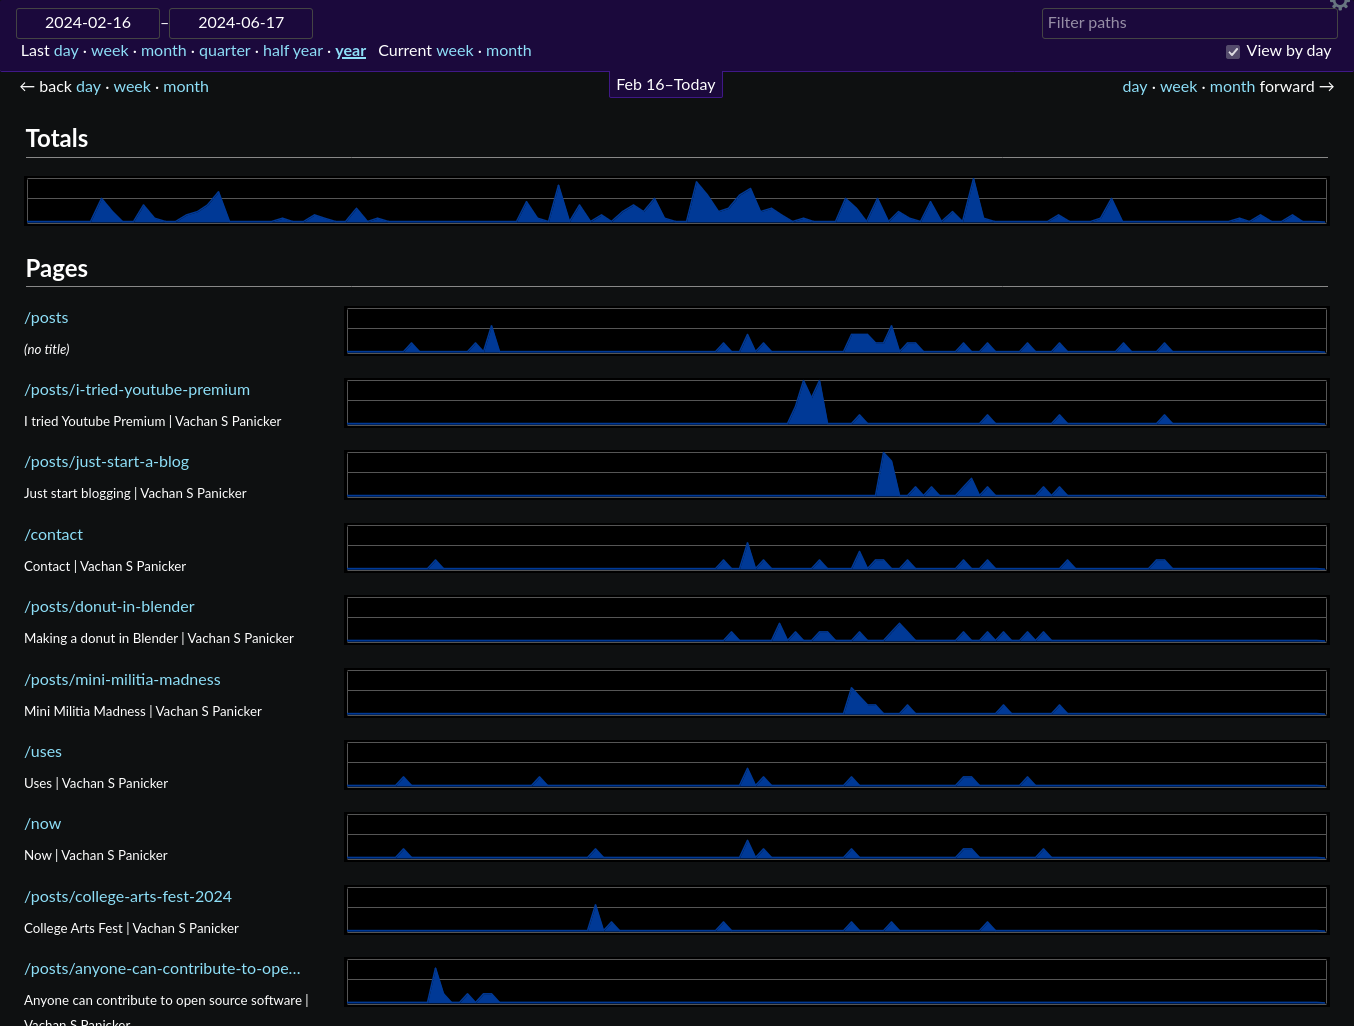
Task: Open the /posts/just-start-a-blog page link
Action: 106,462
